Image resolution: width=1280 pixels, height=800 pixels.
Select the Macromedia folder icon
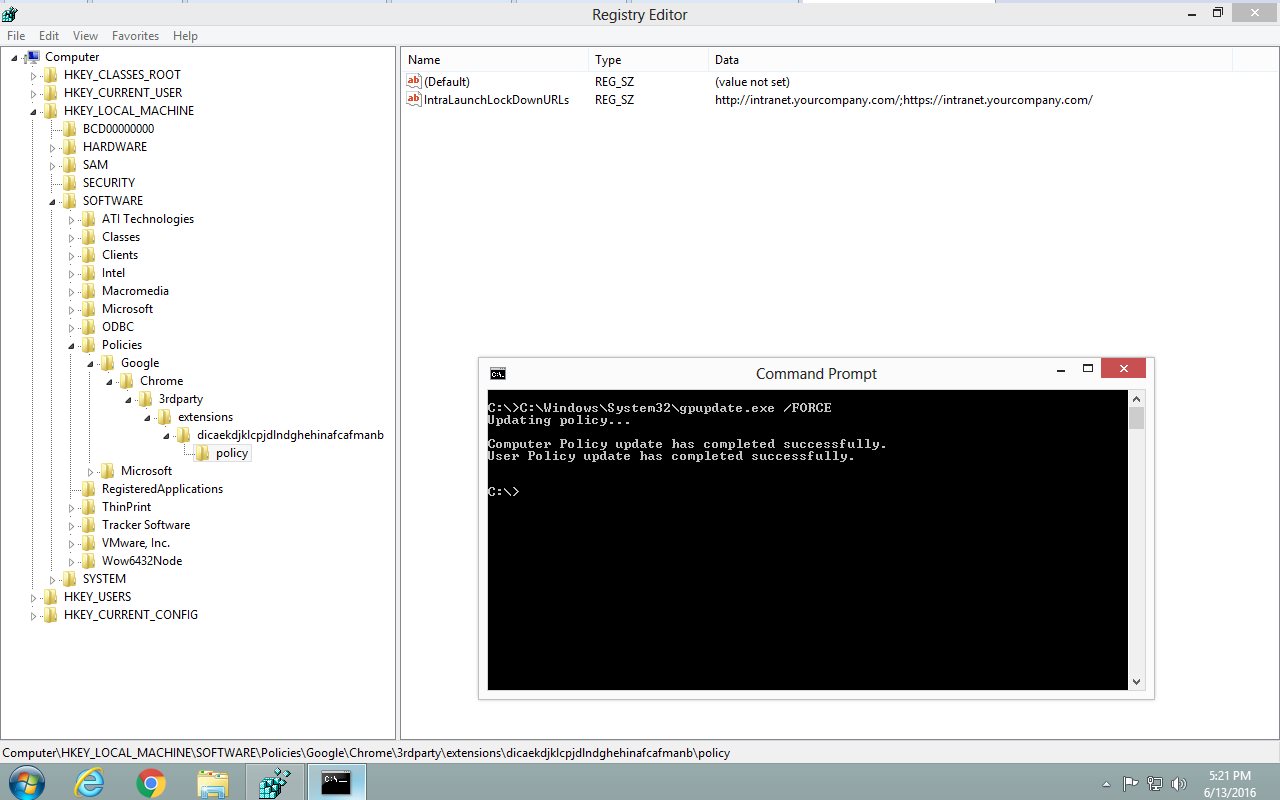tap(88, 291)
